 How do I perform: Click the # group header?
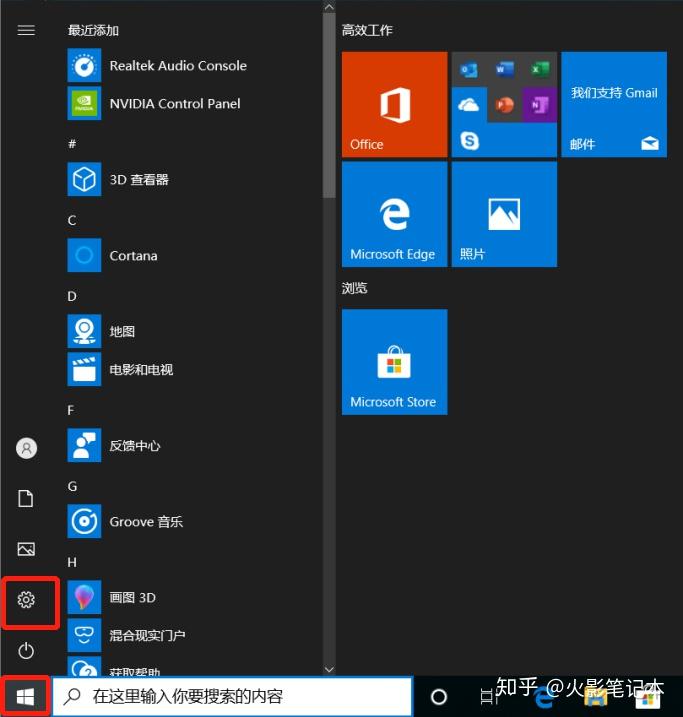tap(72, 144)
